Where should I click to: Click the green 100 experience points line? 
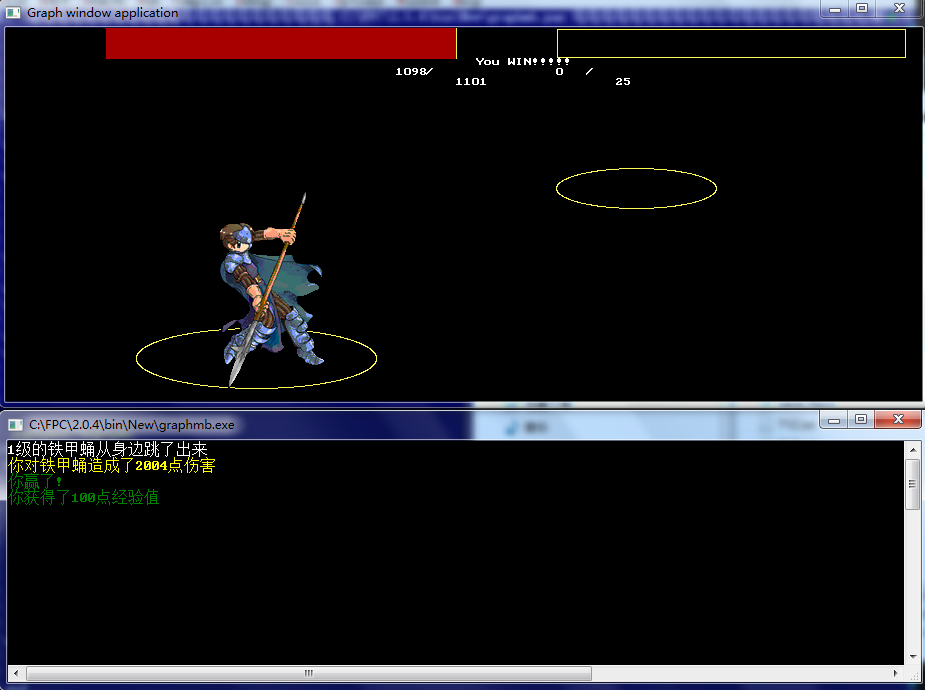click(x=84, y=497)
